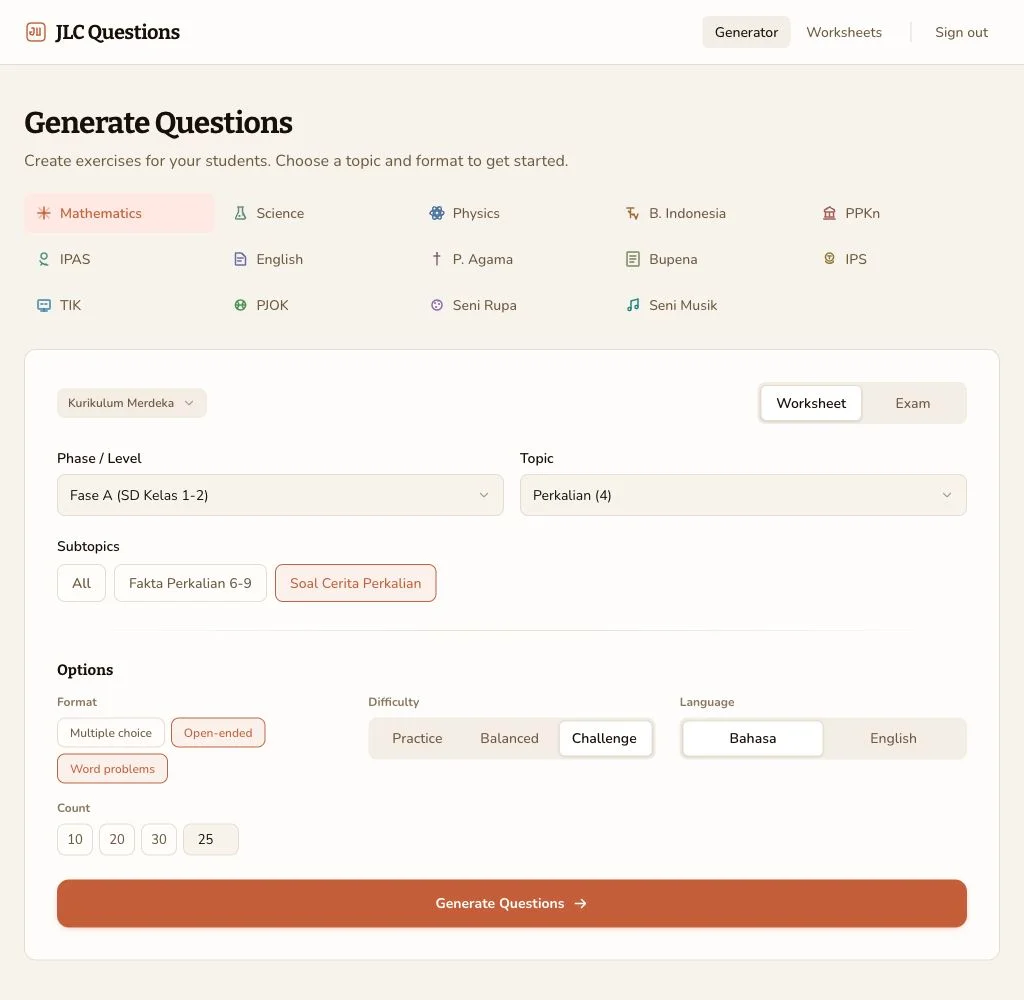1024x1000 pixels.
Task: Choose English in Language options
Action: (893, 738)
